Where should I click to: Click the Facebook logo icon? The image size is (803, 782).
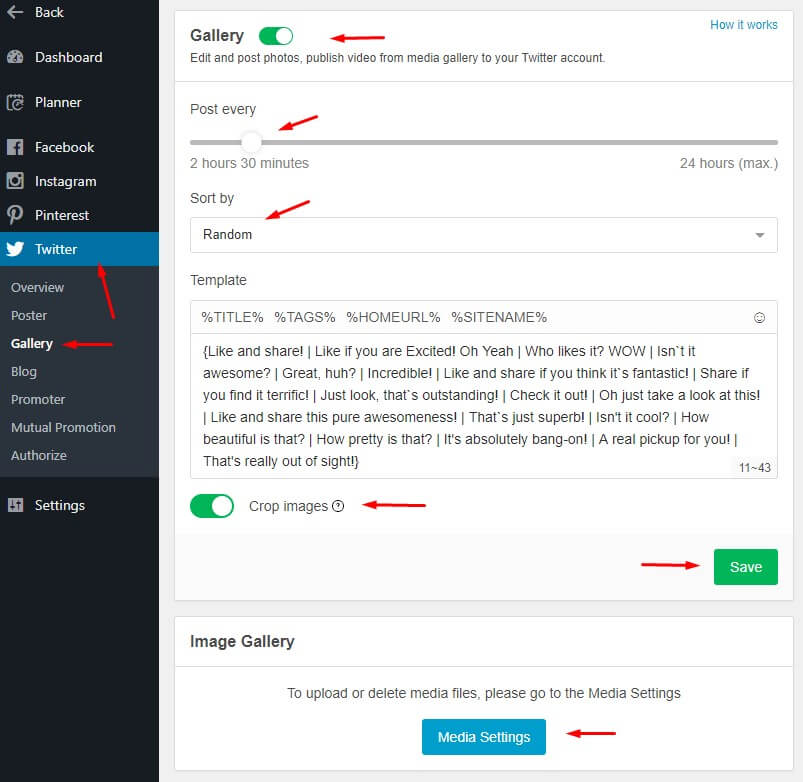(x=15, y=147)
